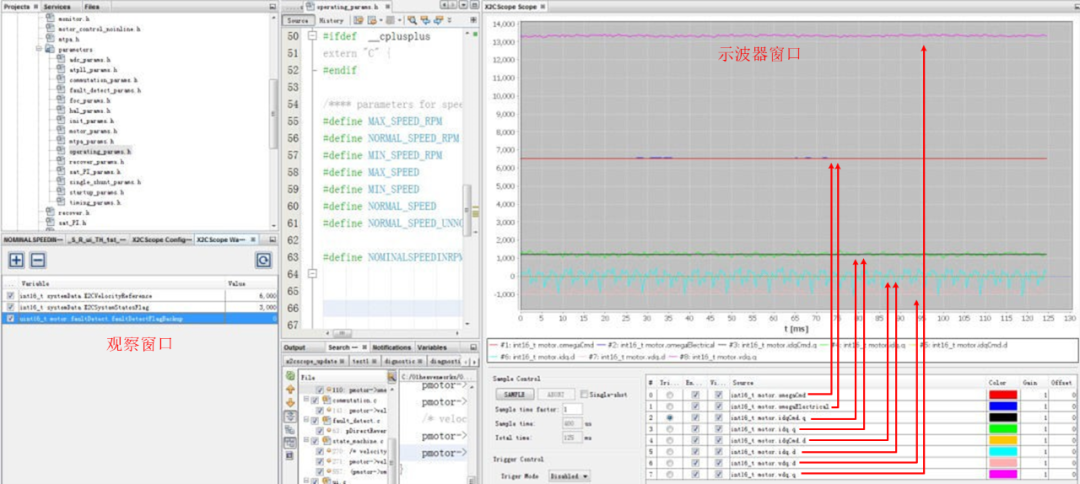Click the red color swatch for omegaCmd
1080x484 pixels.
[x=1001, y=395]
